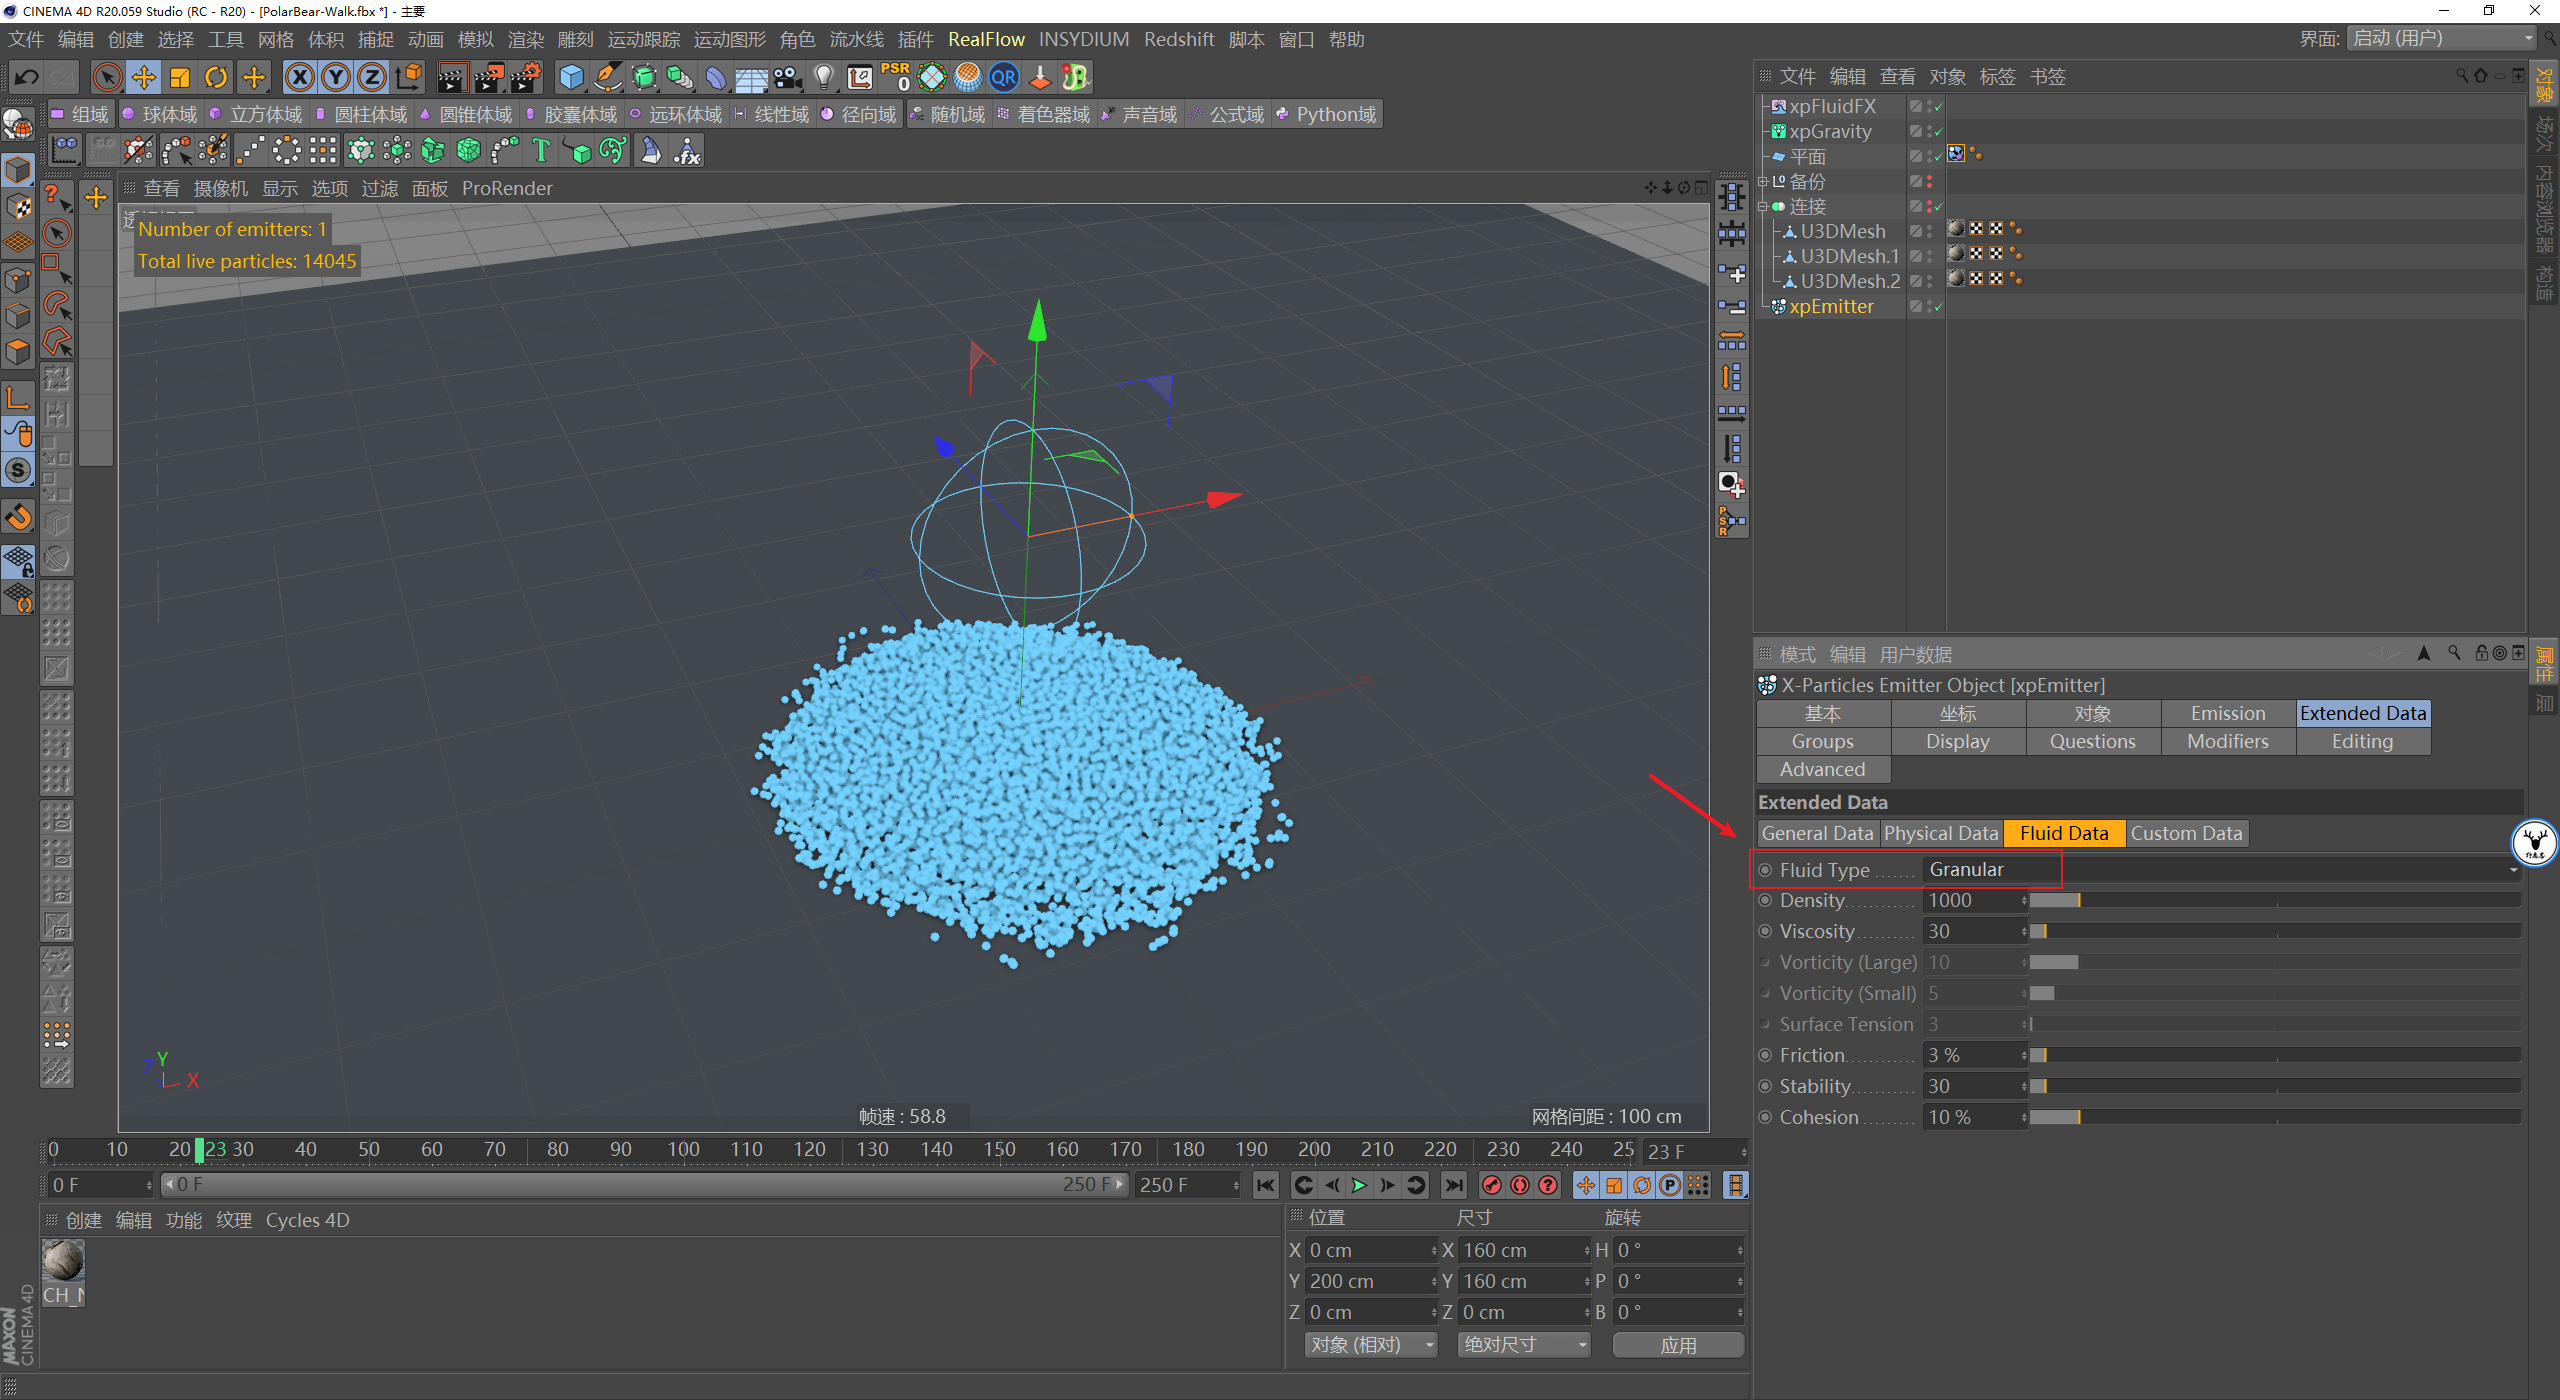This screenshot has width=2560, height=1400.
Task: Toggle X axis lock icon
Action: pos(299,77)
